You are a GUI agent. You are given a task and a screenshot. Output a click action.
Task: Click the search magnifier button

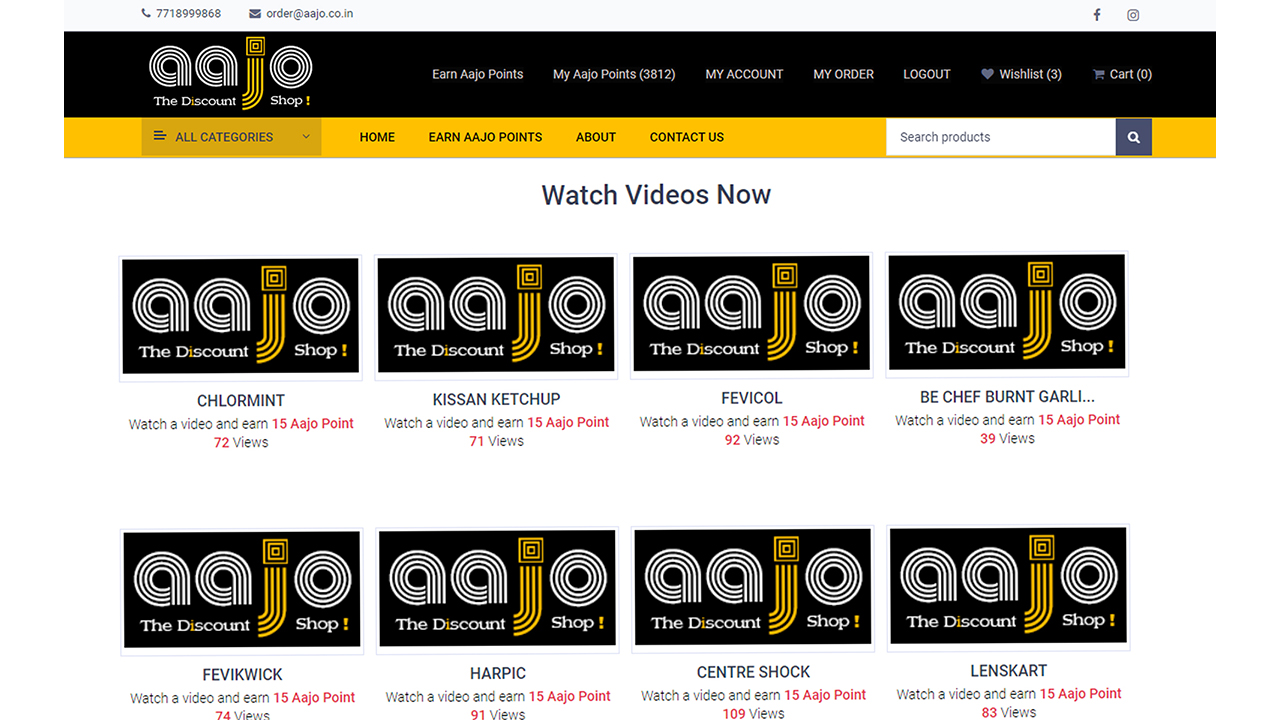(1134, 137)
